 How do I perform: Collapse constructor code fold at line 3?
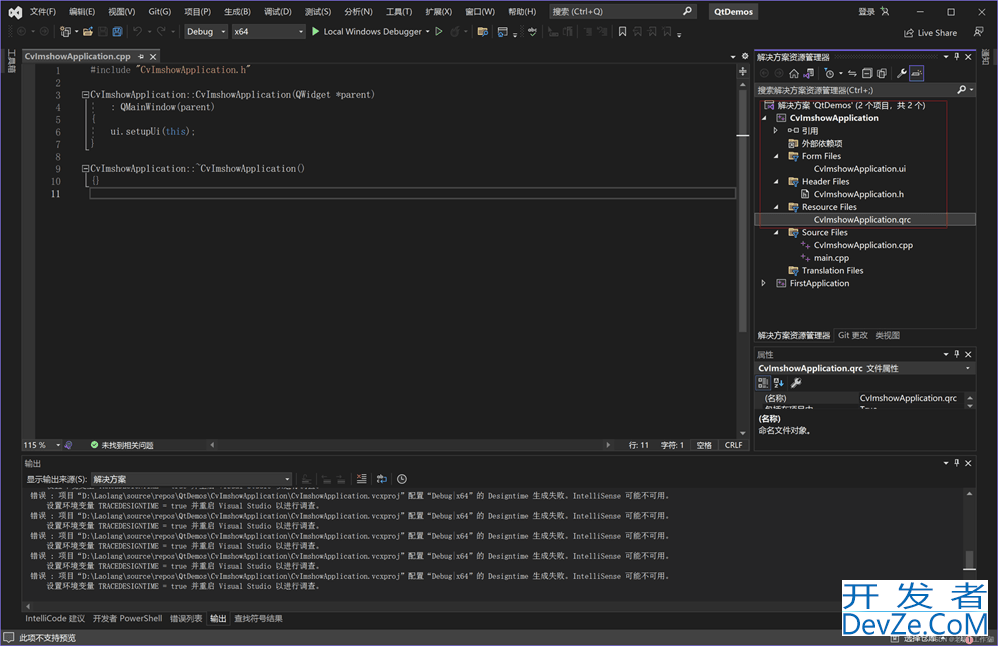pyautogui.click(x=85, y=95)
